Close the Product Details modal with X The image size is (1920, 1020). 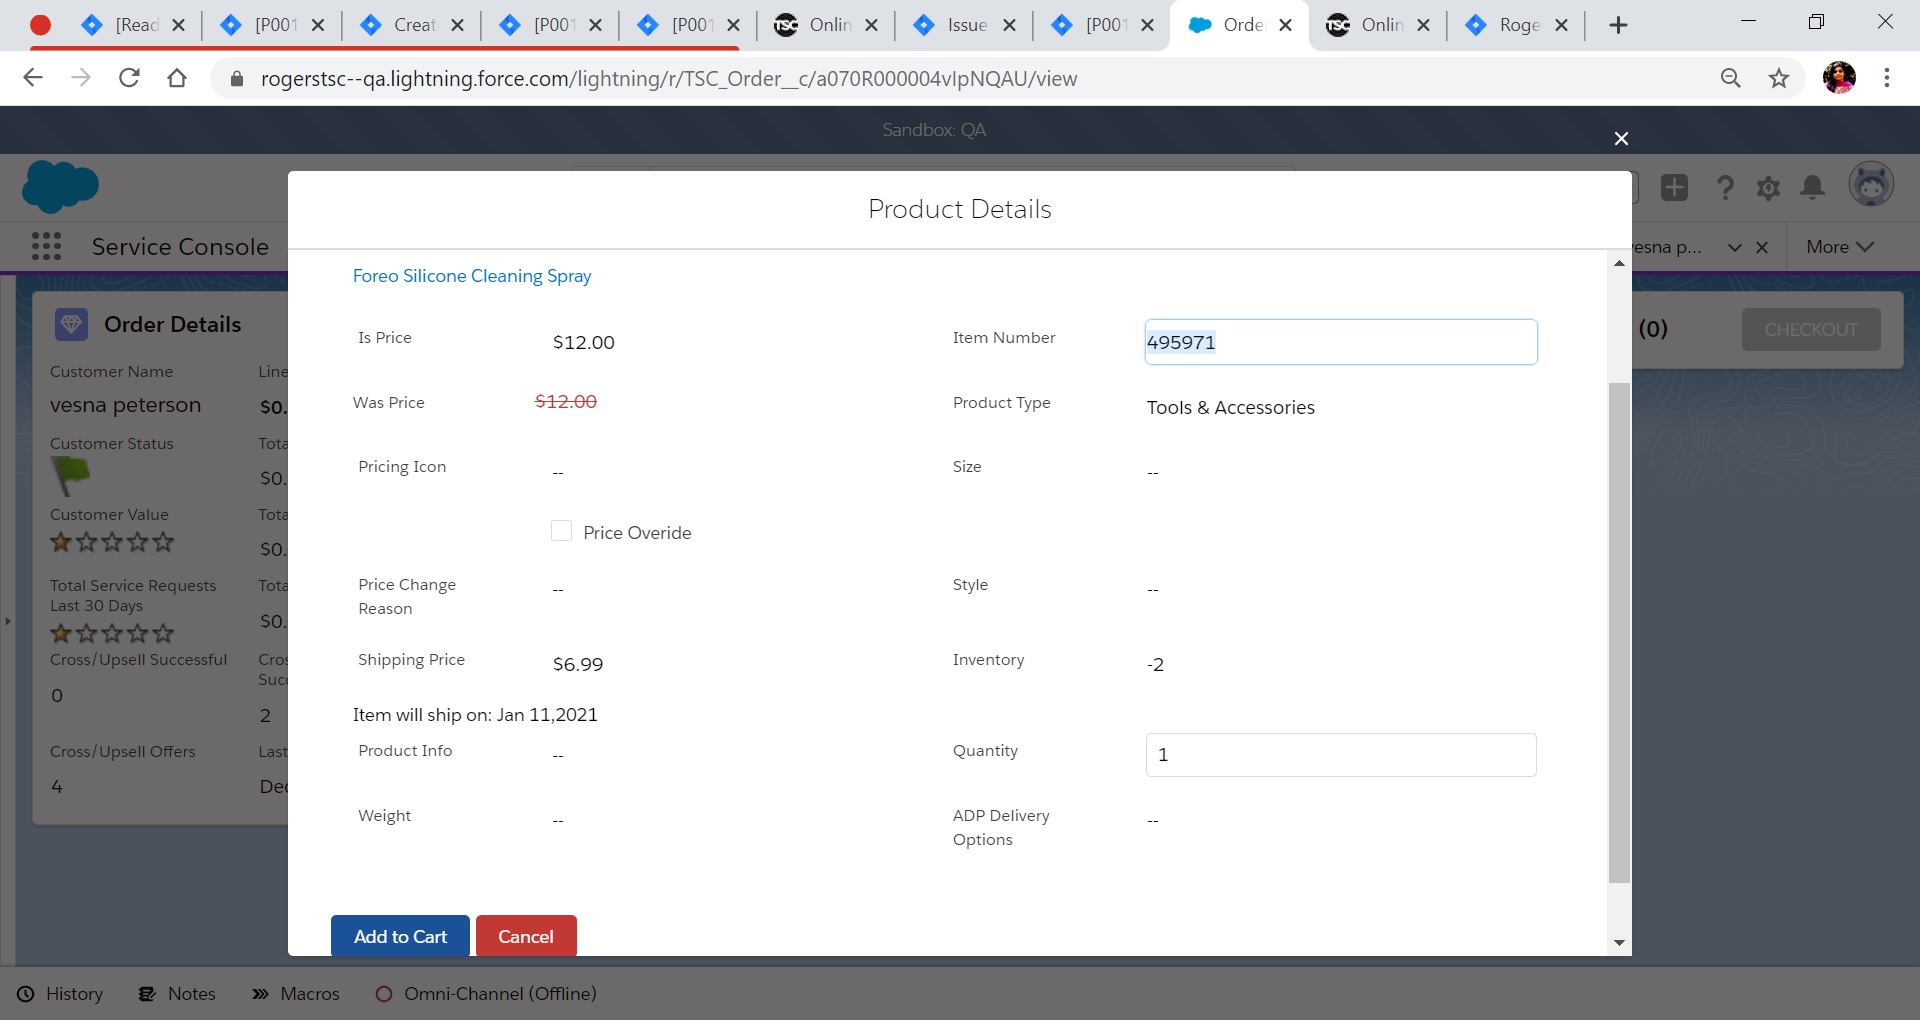pyautogui.click(x=1621, y=138)
